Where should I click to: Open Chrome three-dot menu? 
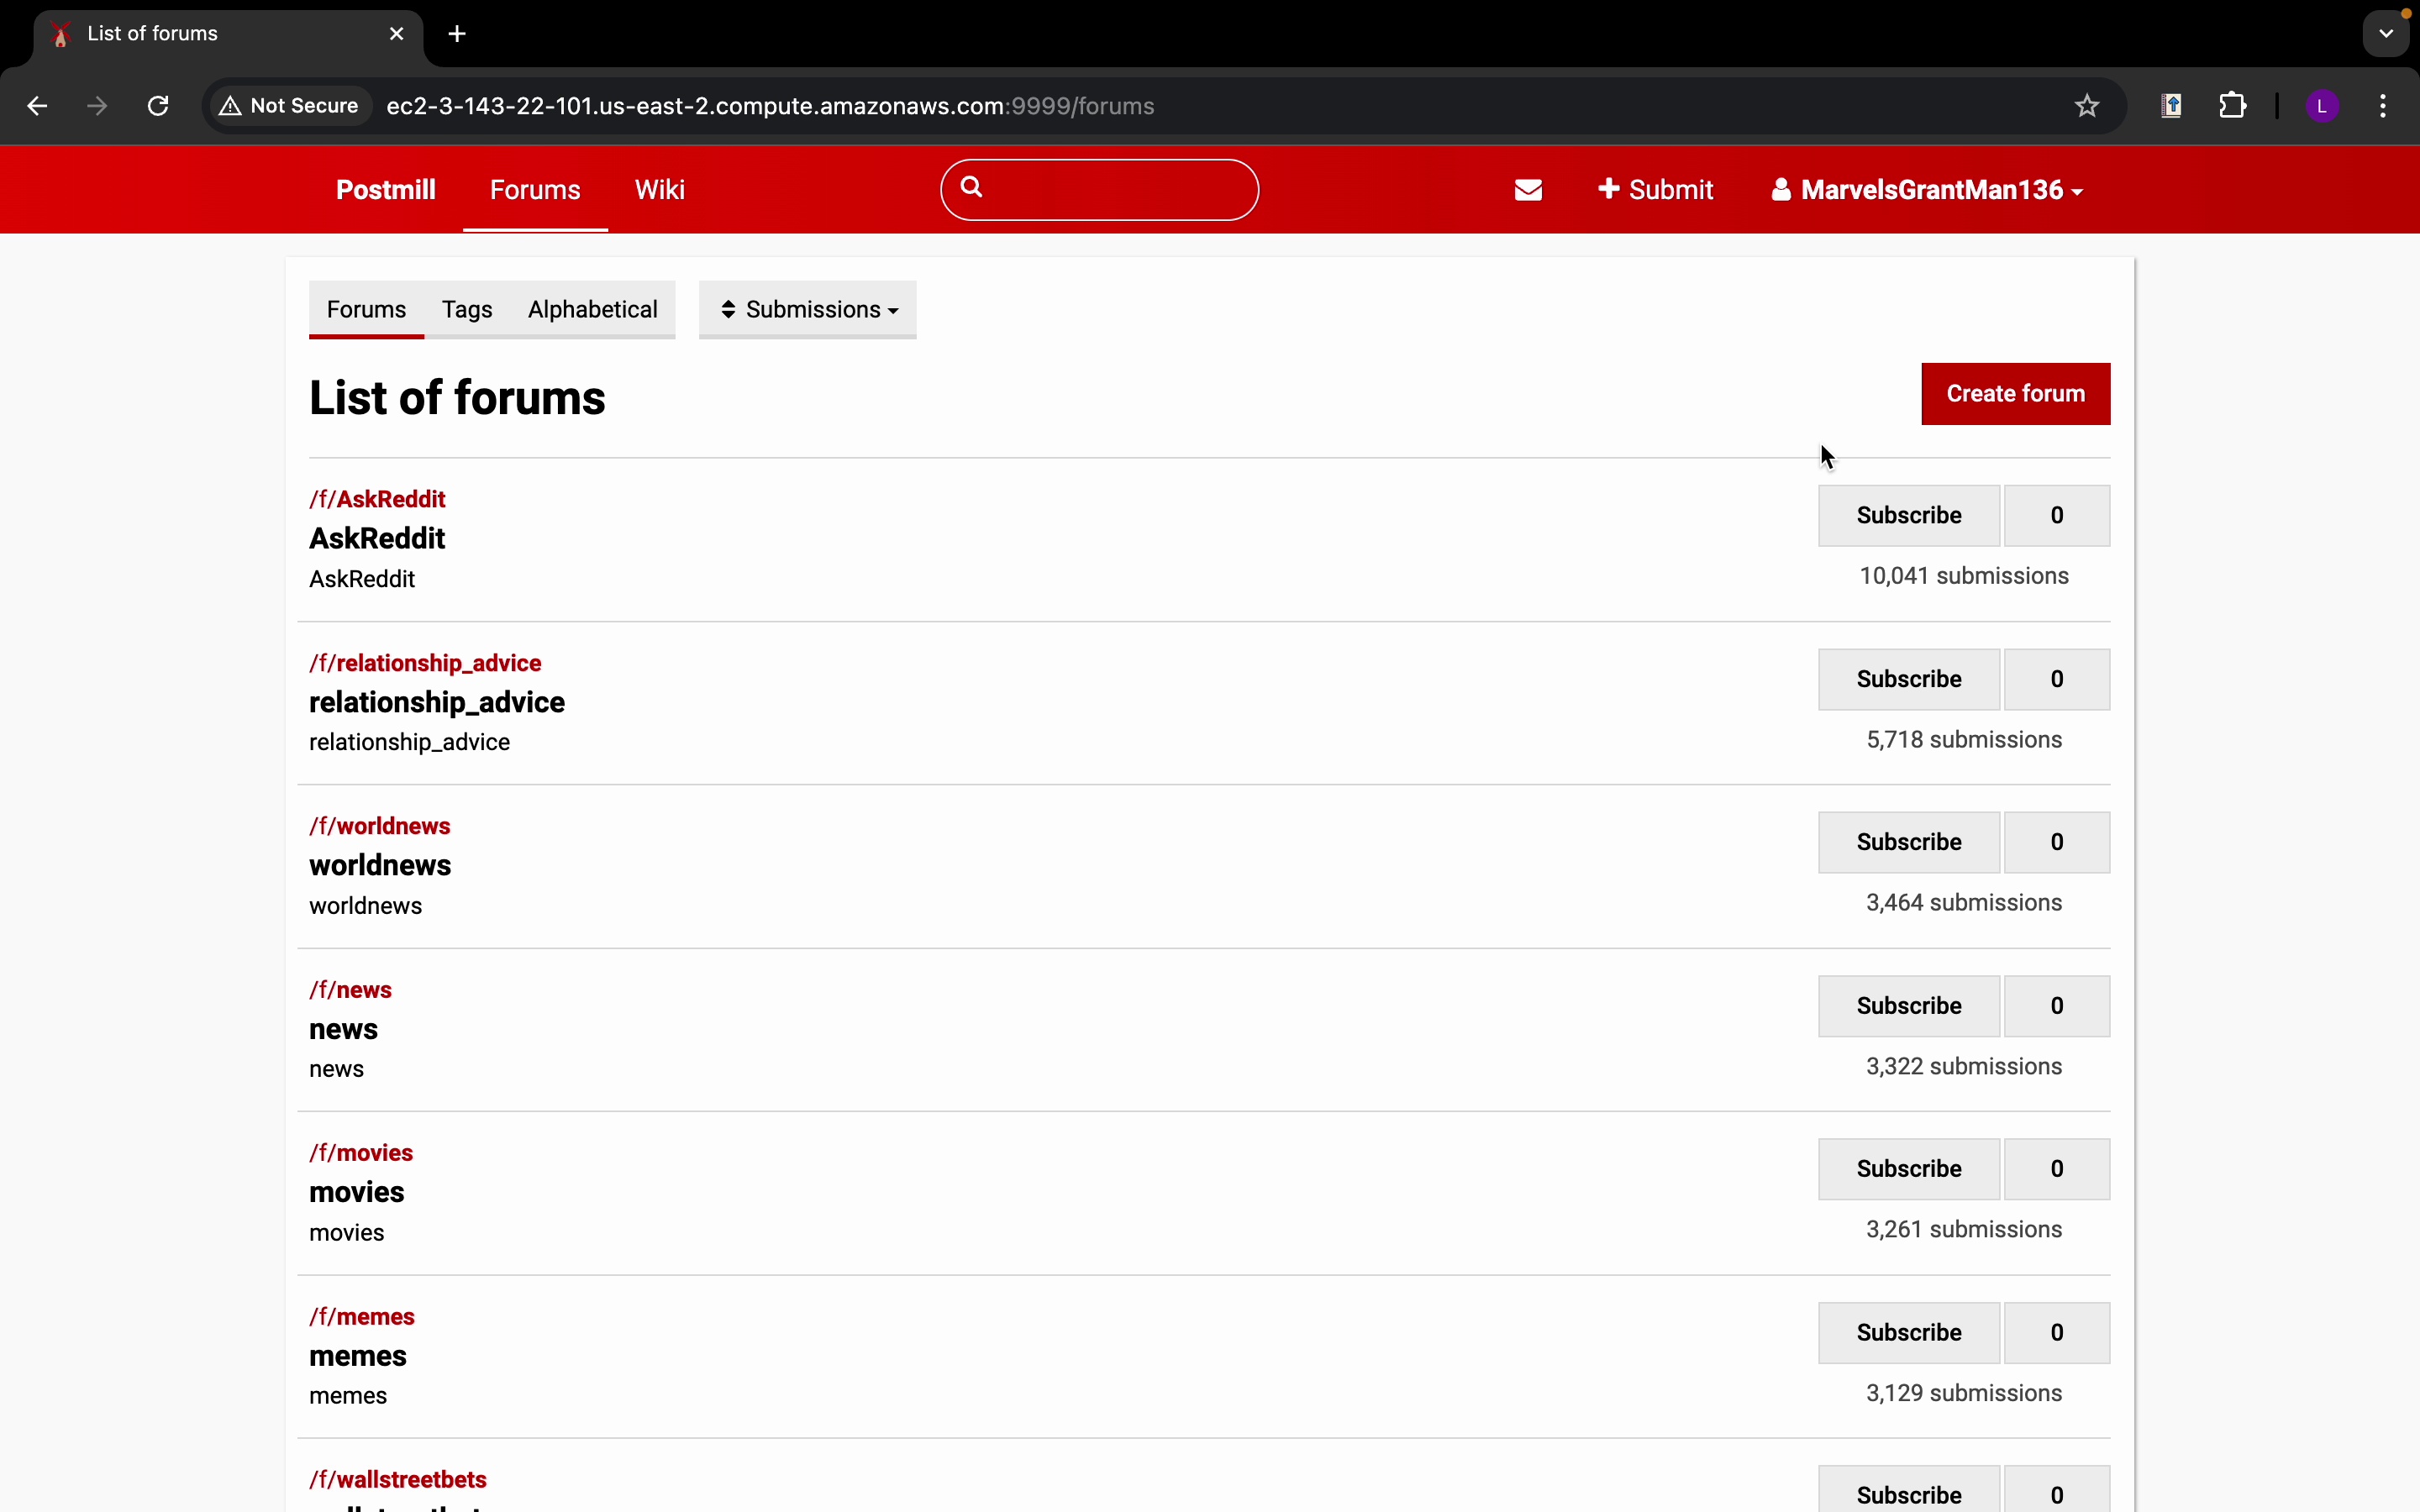coord(2383,106)
